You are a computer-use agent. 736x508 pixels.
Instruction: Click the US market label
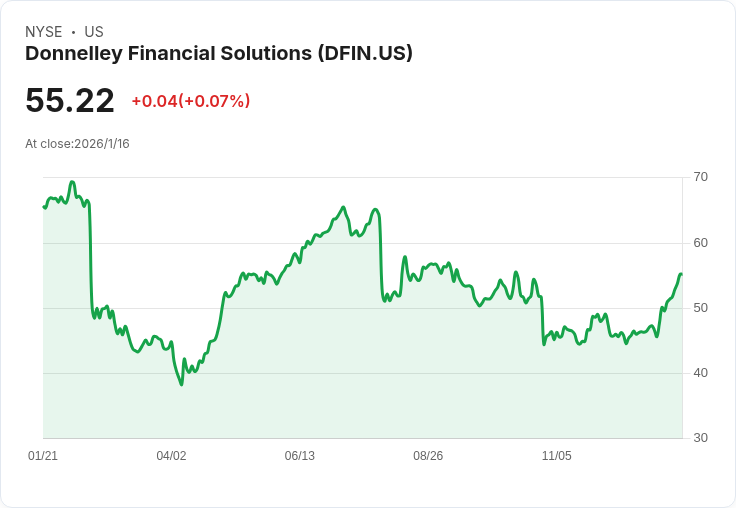[x=94, y=32]
